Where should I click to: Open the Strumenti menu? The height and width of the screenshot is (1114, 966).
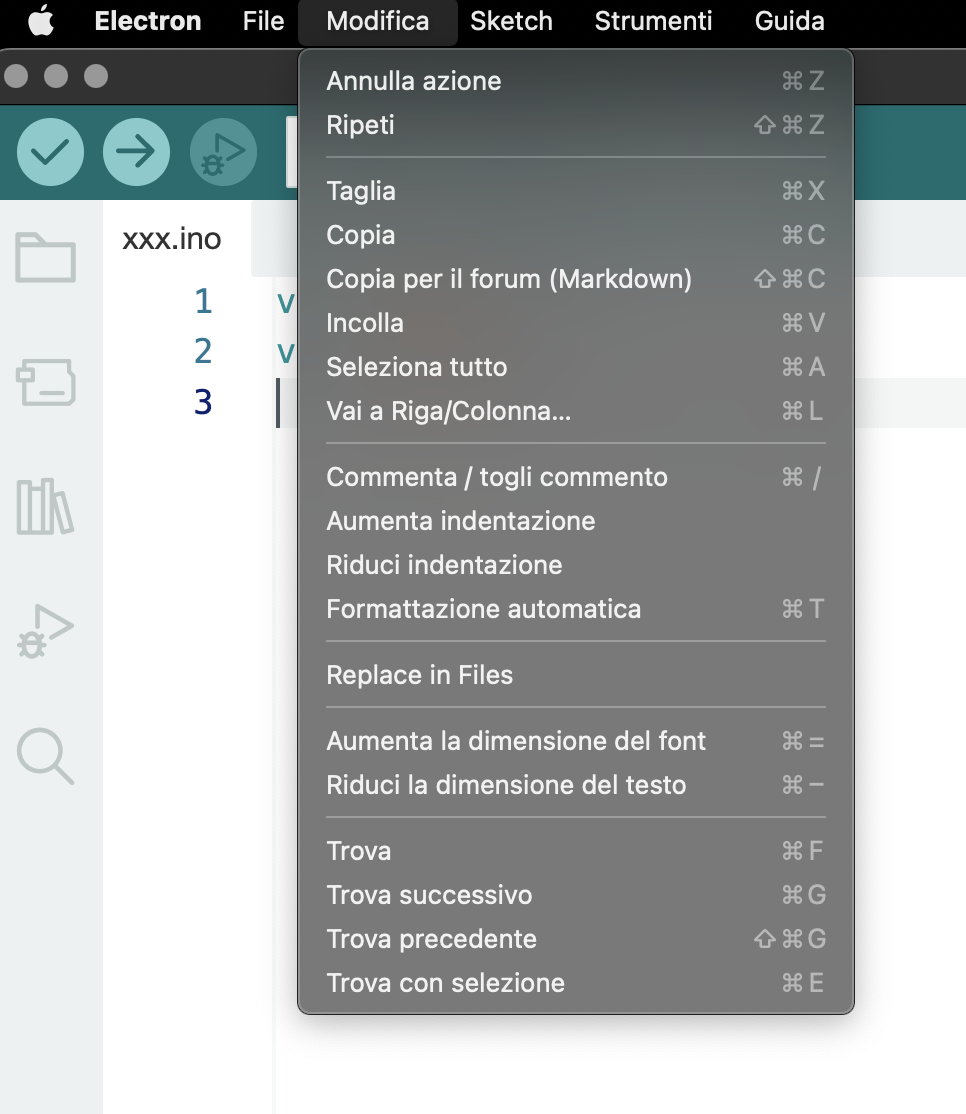click(x=653, y=21)
